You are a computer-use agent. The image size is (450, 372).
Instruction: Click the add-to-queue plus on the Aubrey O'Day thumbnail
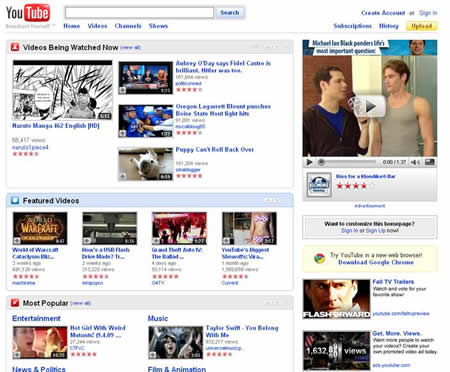(x=123, y=90)
